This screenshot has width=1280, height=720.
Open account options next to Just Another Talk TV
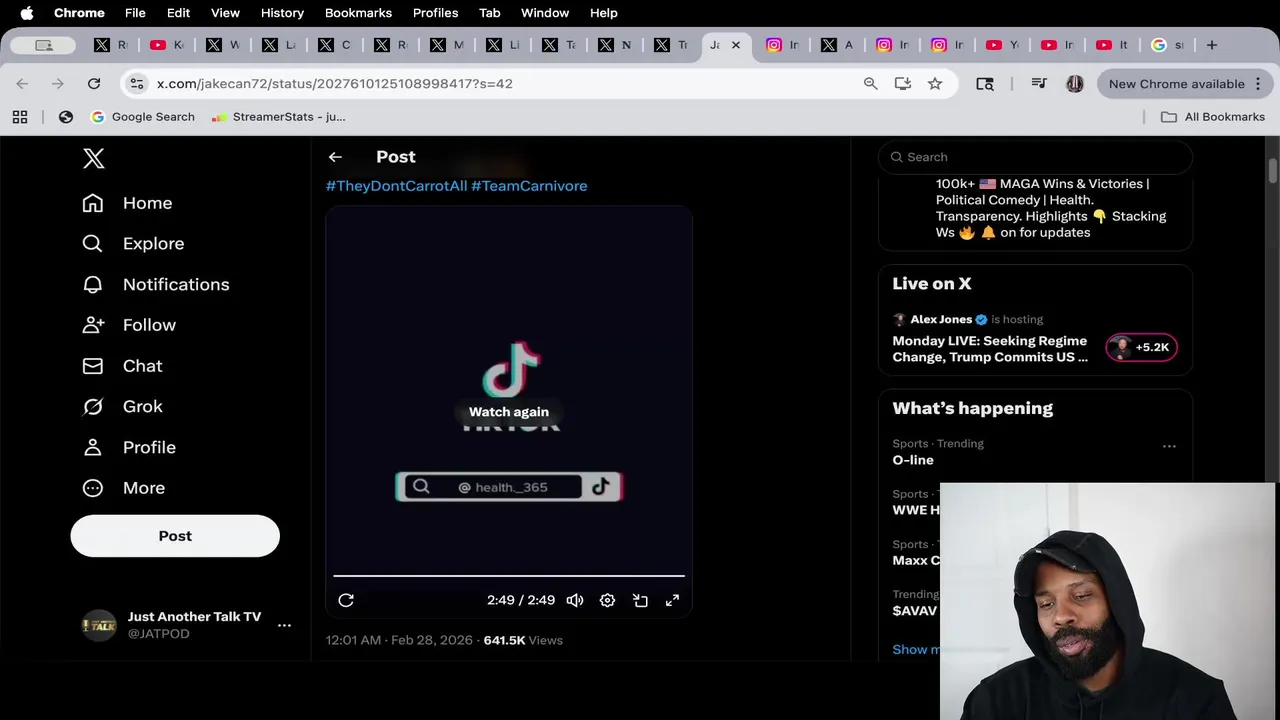point(284,625)
